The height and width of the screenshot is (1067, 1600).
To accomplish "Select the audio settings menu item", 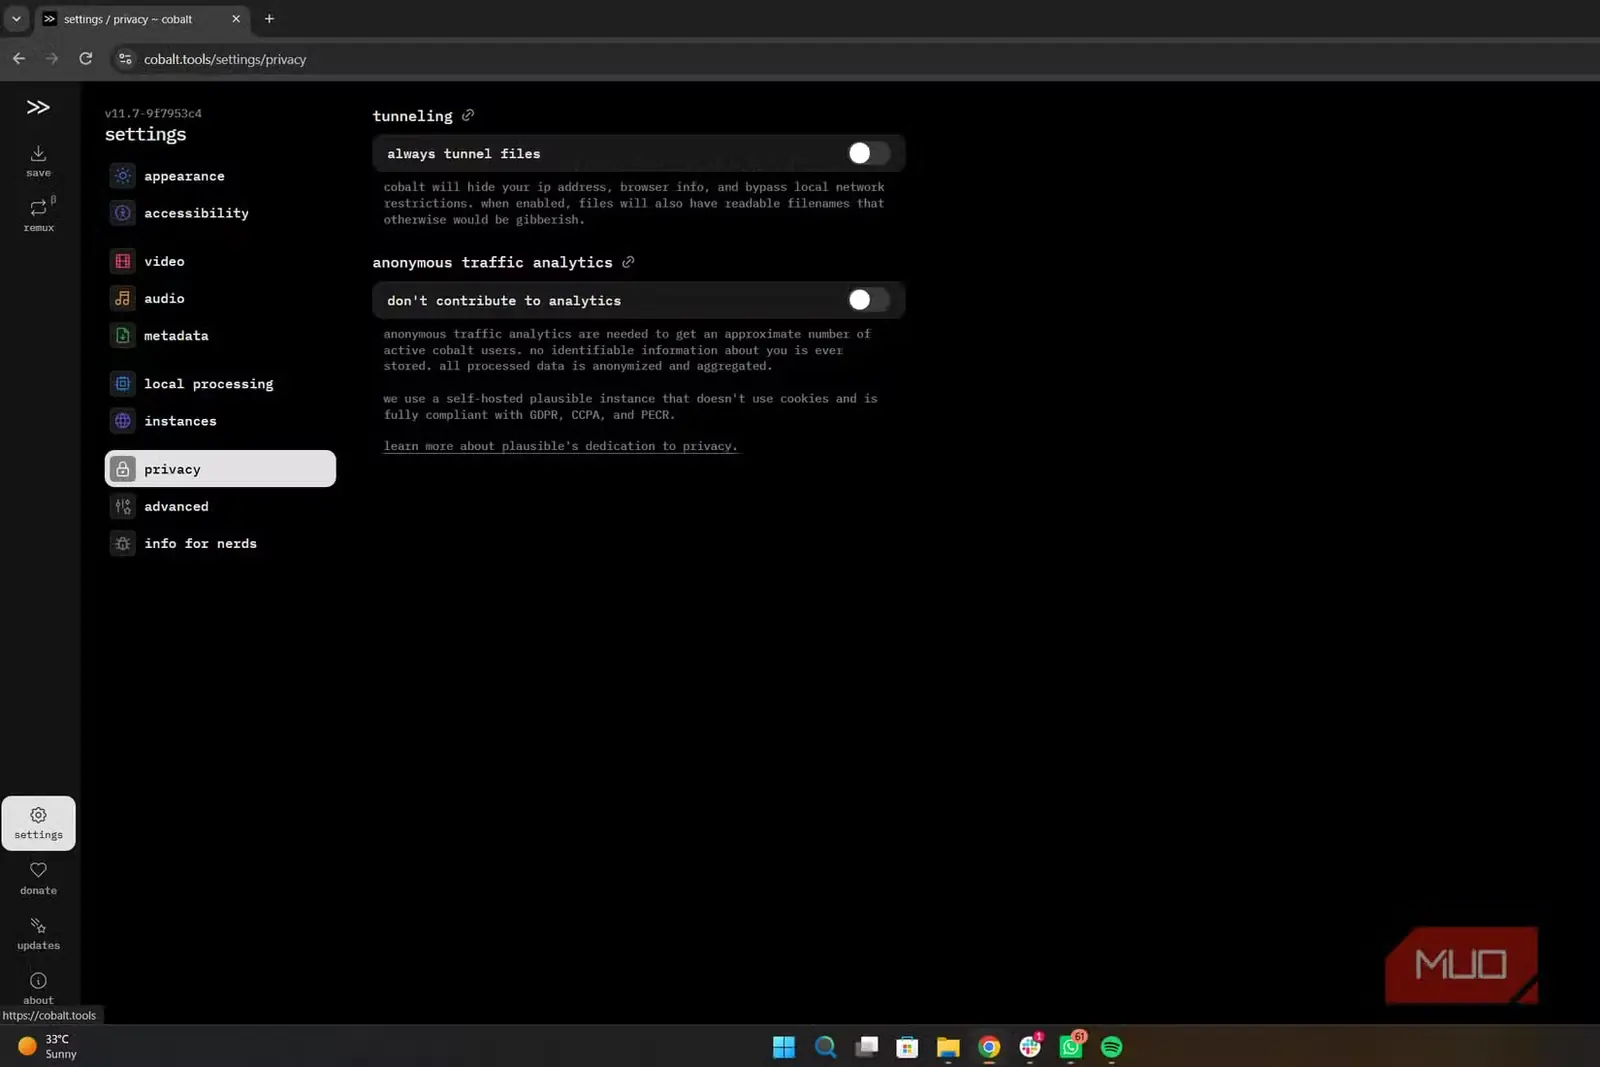I will (x=220, y=298).
